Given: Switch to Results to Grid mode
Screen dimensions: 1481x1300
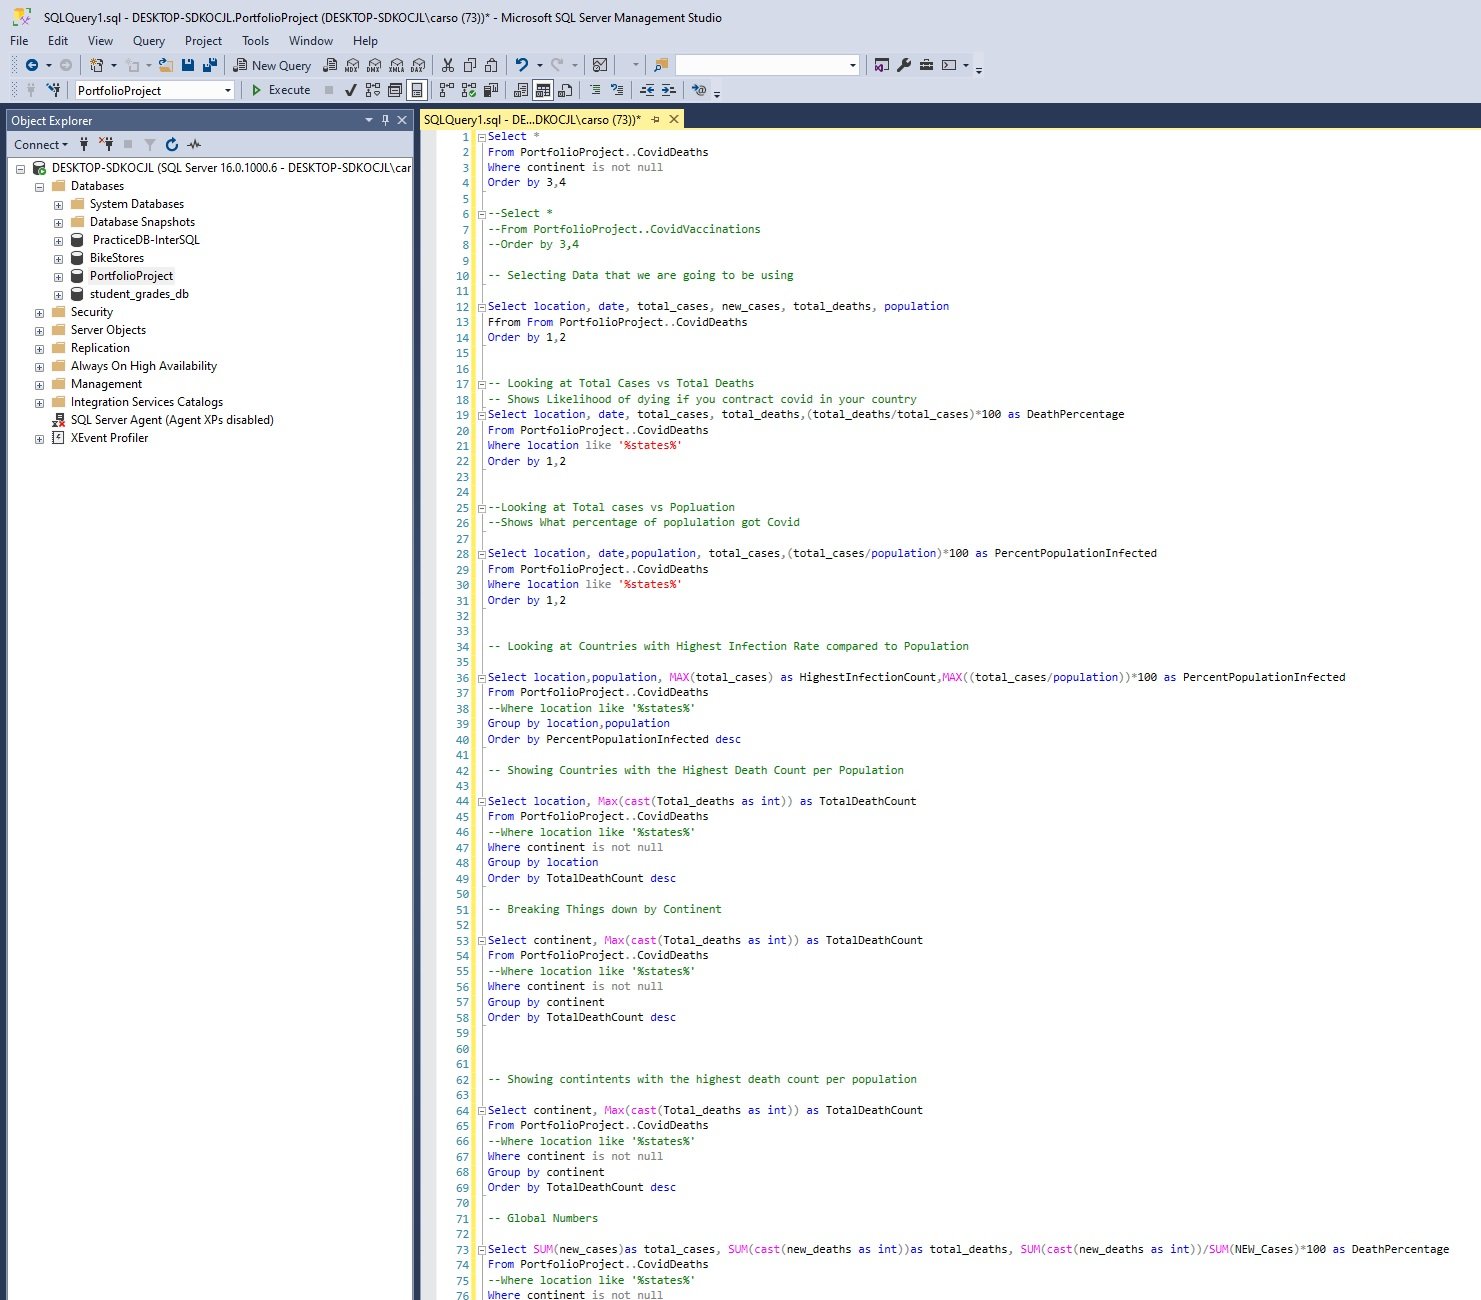Looking at the screenshot, I should (x=543, y=90).
